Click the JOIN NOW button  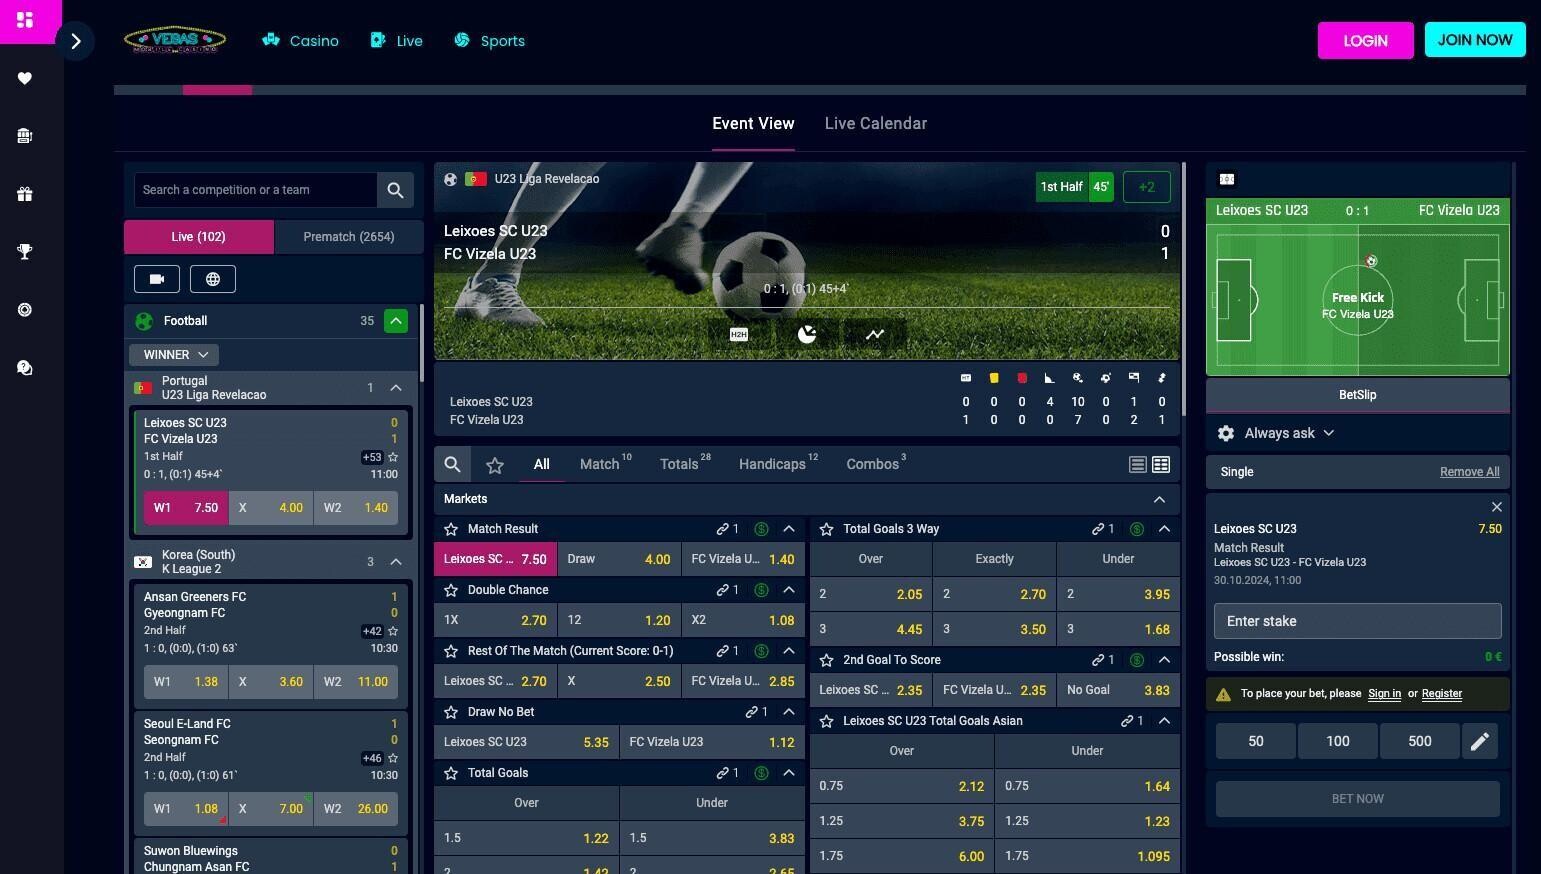point(1474,40)
